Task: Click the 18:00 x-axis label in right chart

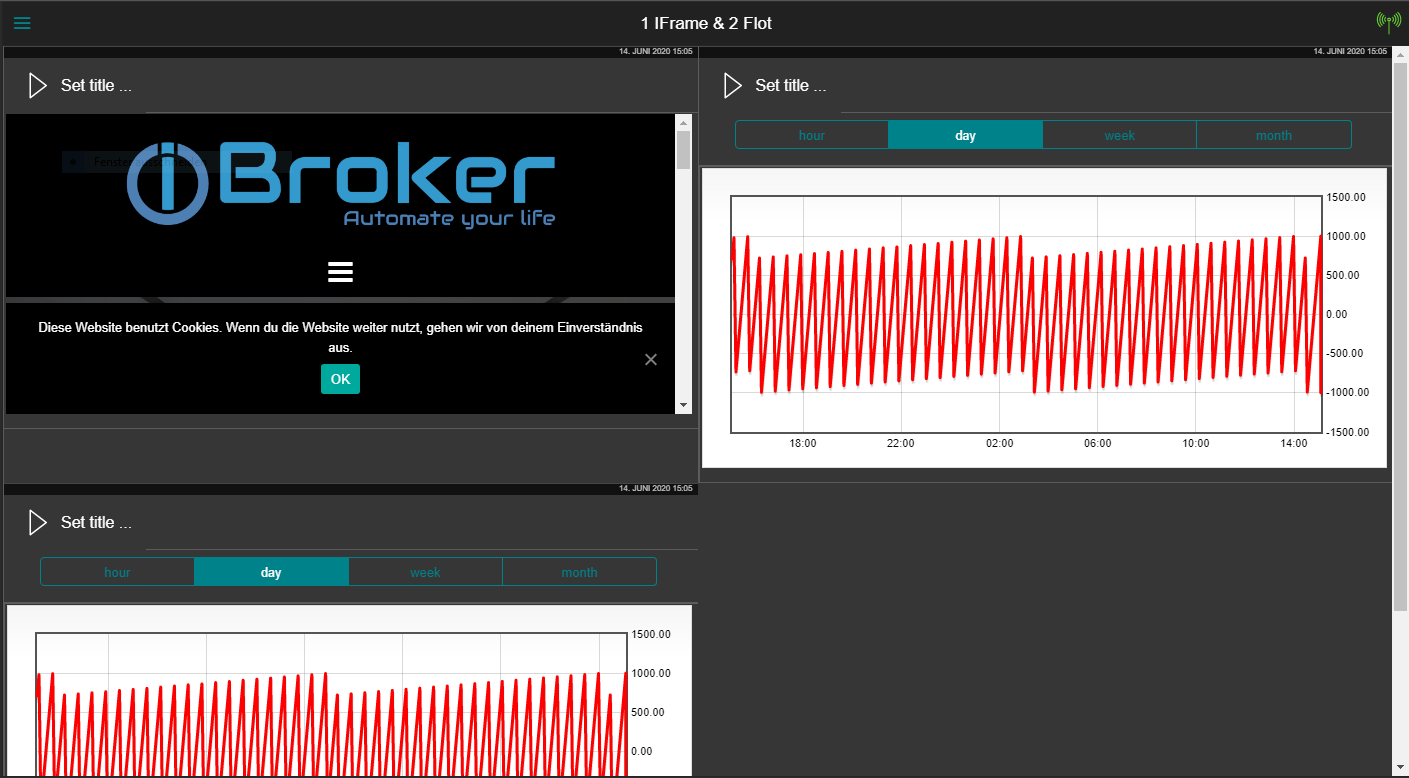Action: click(803, 444)
